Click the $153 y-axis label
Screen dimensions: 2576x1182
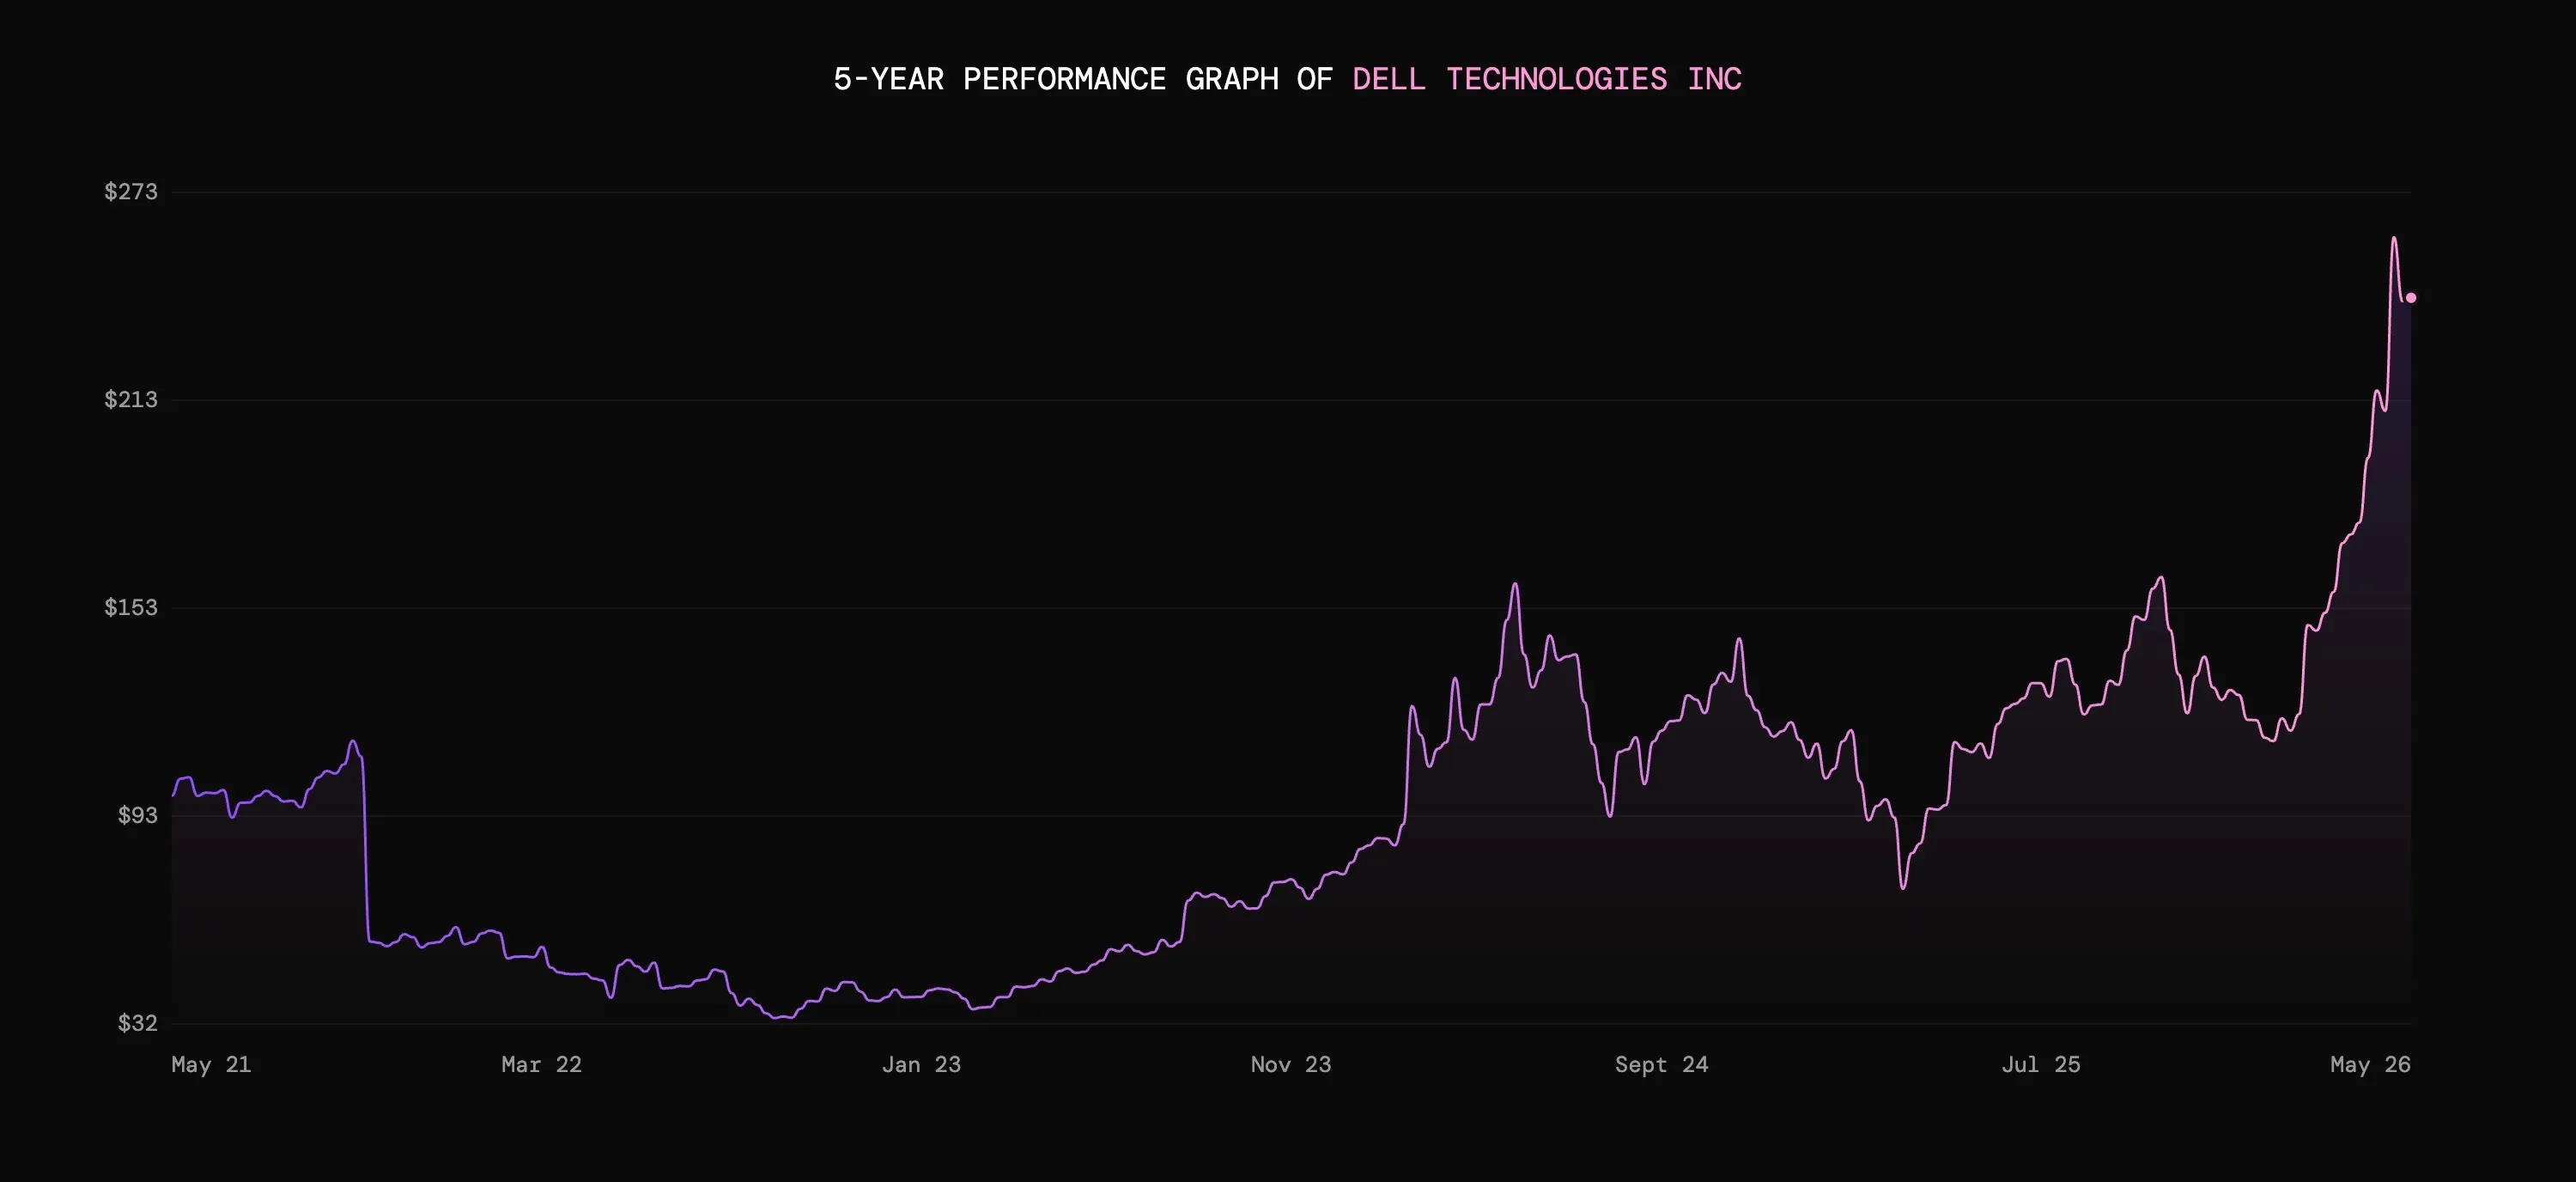pyautogui.click(x=131, y=607)
